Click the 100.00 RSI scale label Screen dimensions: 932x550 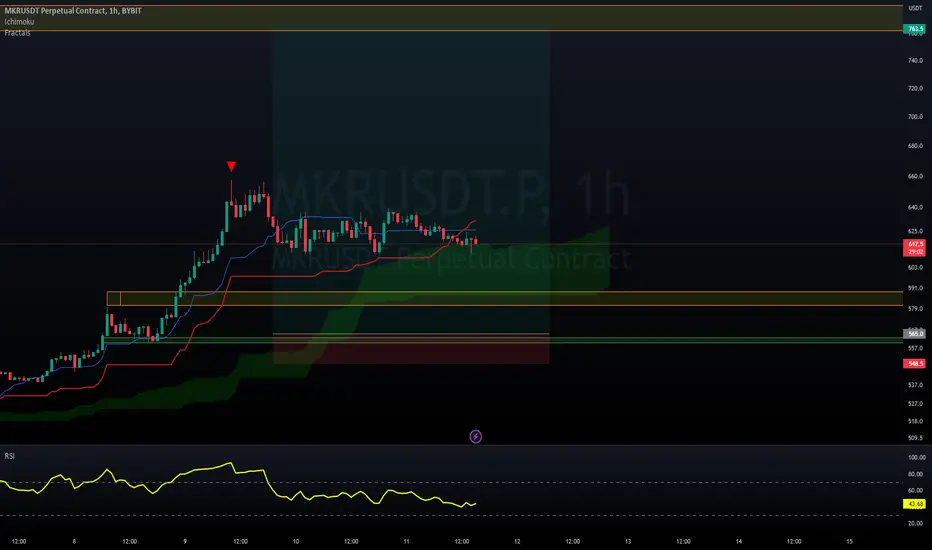[917, 457]
